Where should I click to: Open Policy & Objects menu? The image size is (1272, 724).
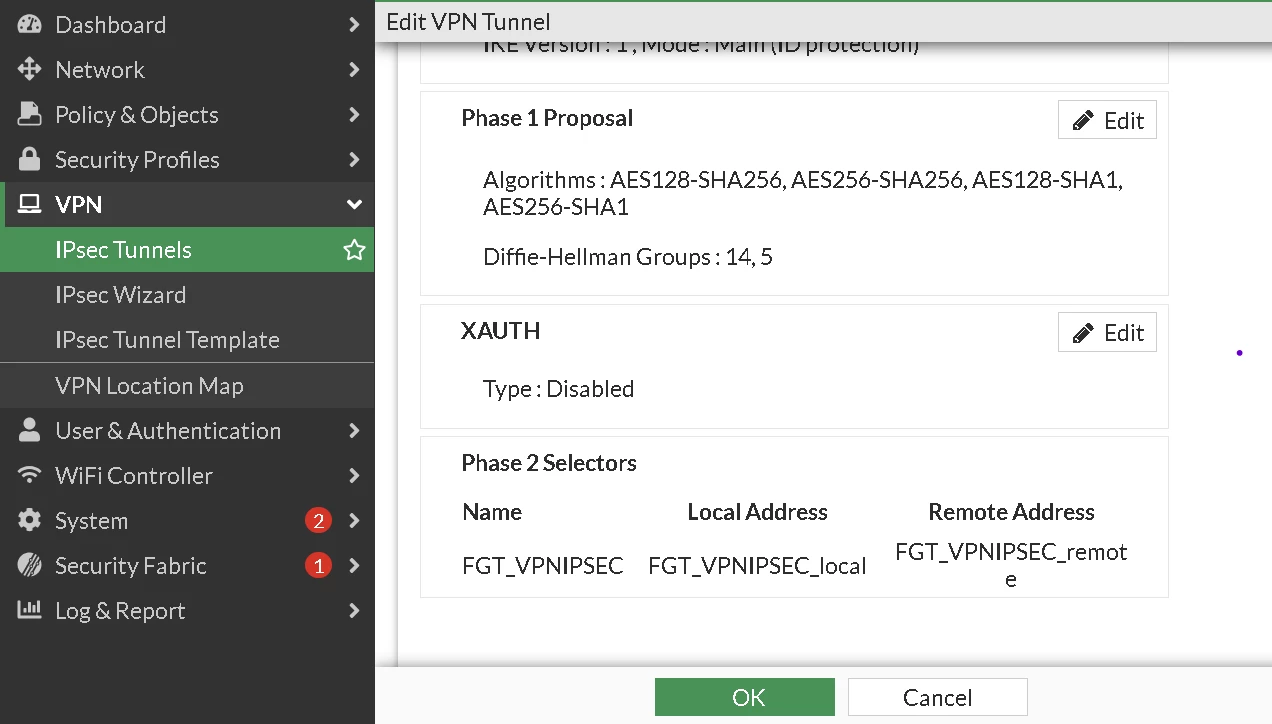(x=187, y=115)
